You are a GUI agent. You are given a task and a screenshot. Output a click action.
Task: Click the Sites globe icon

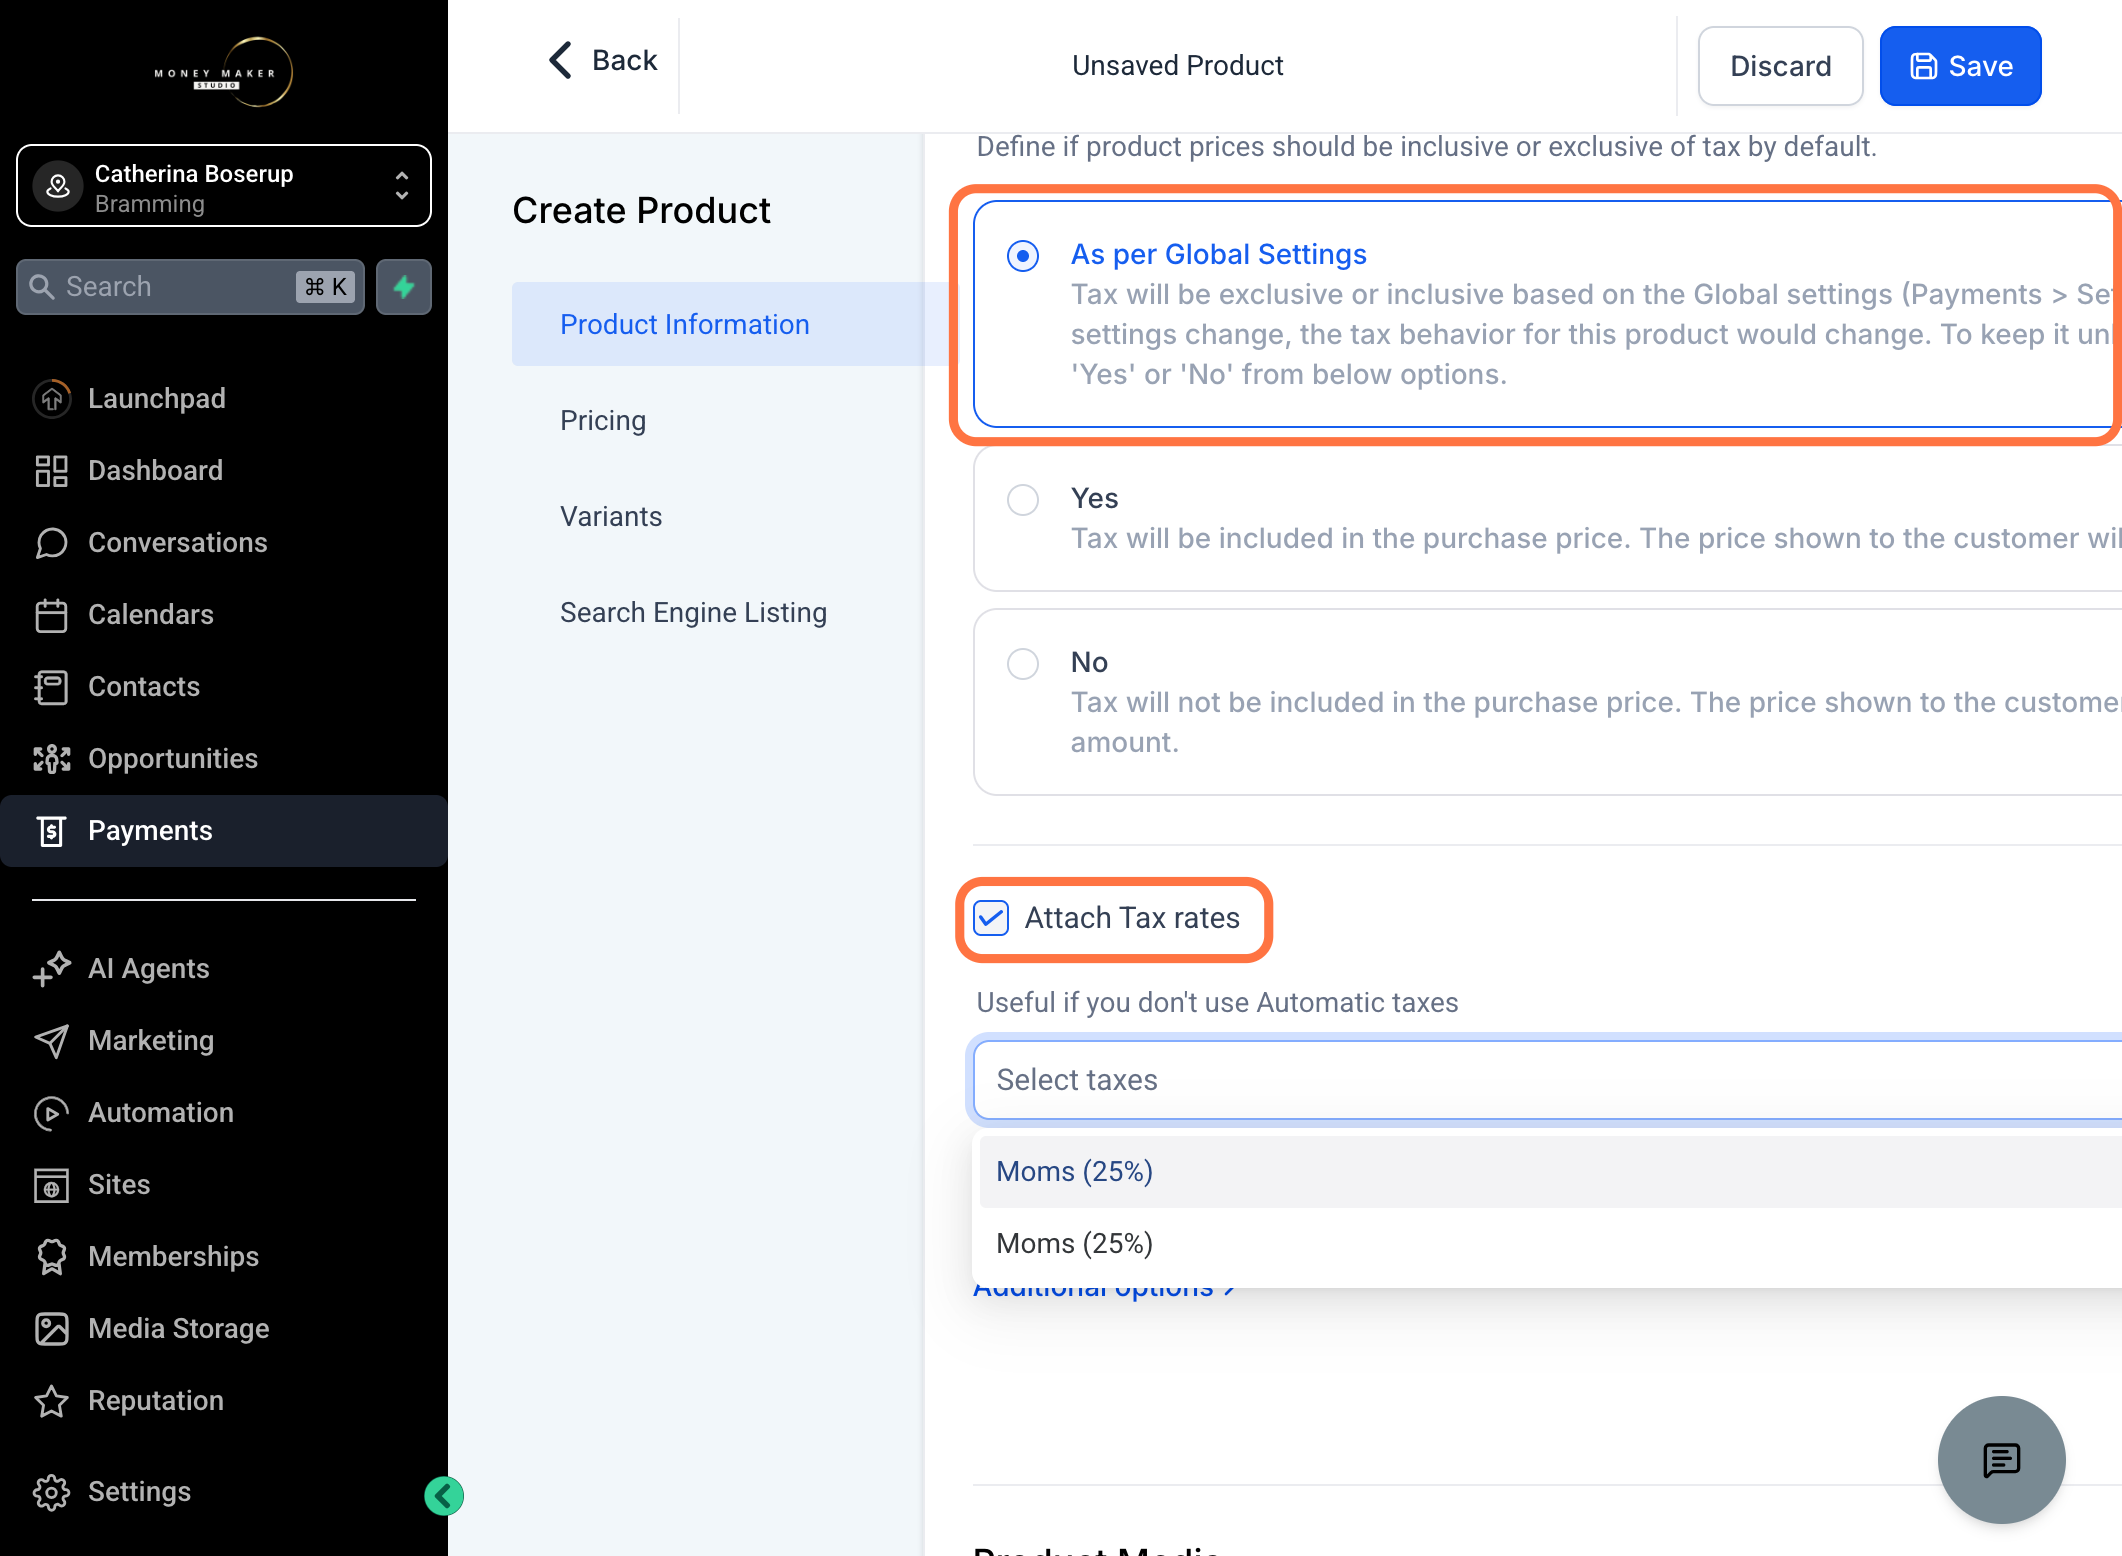[51, 1184]
